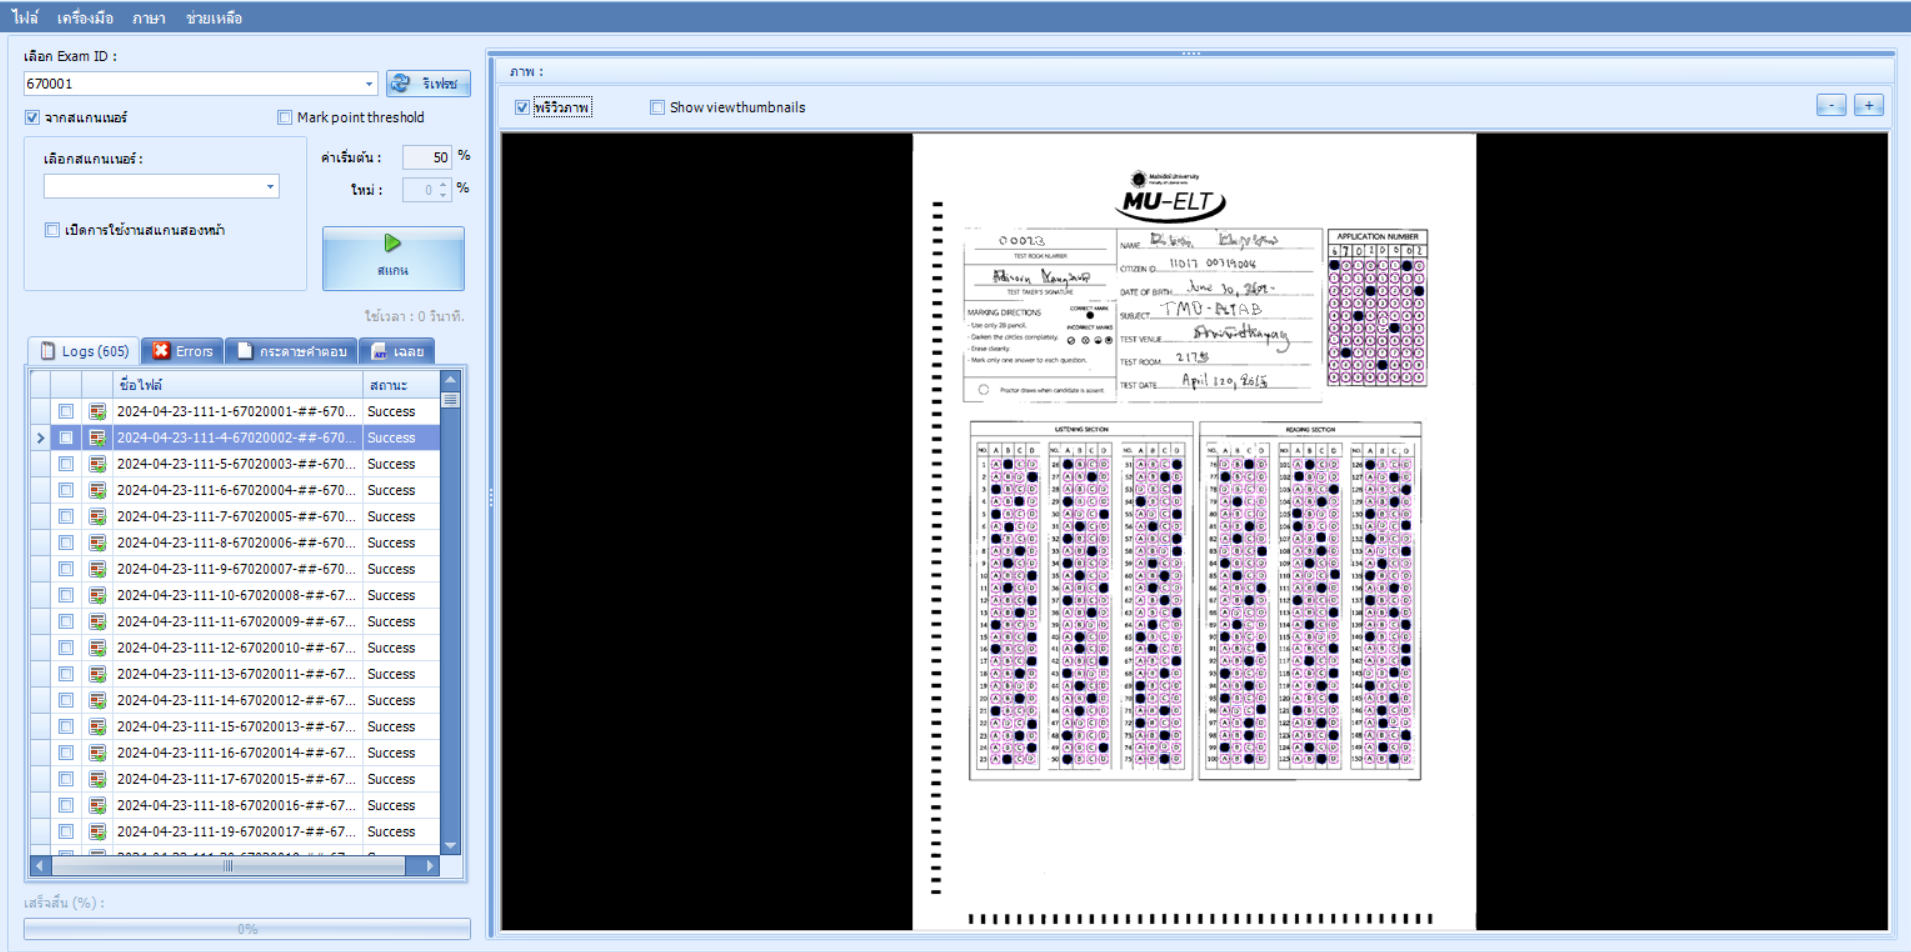This screenshot has height=952, width=1911.
Task: Click the up stepper arrow of the ใหม่ percentage field
Action: click(x=442, y=184)
